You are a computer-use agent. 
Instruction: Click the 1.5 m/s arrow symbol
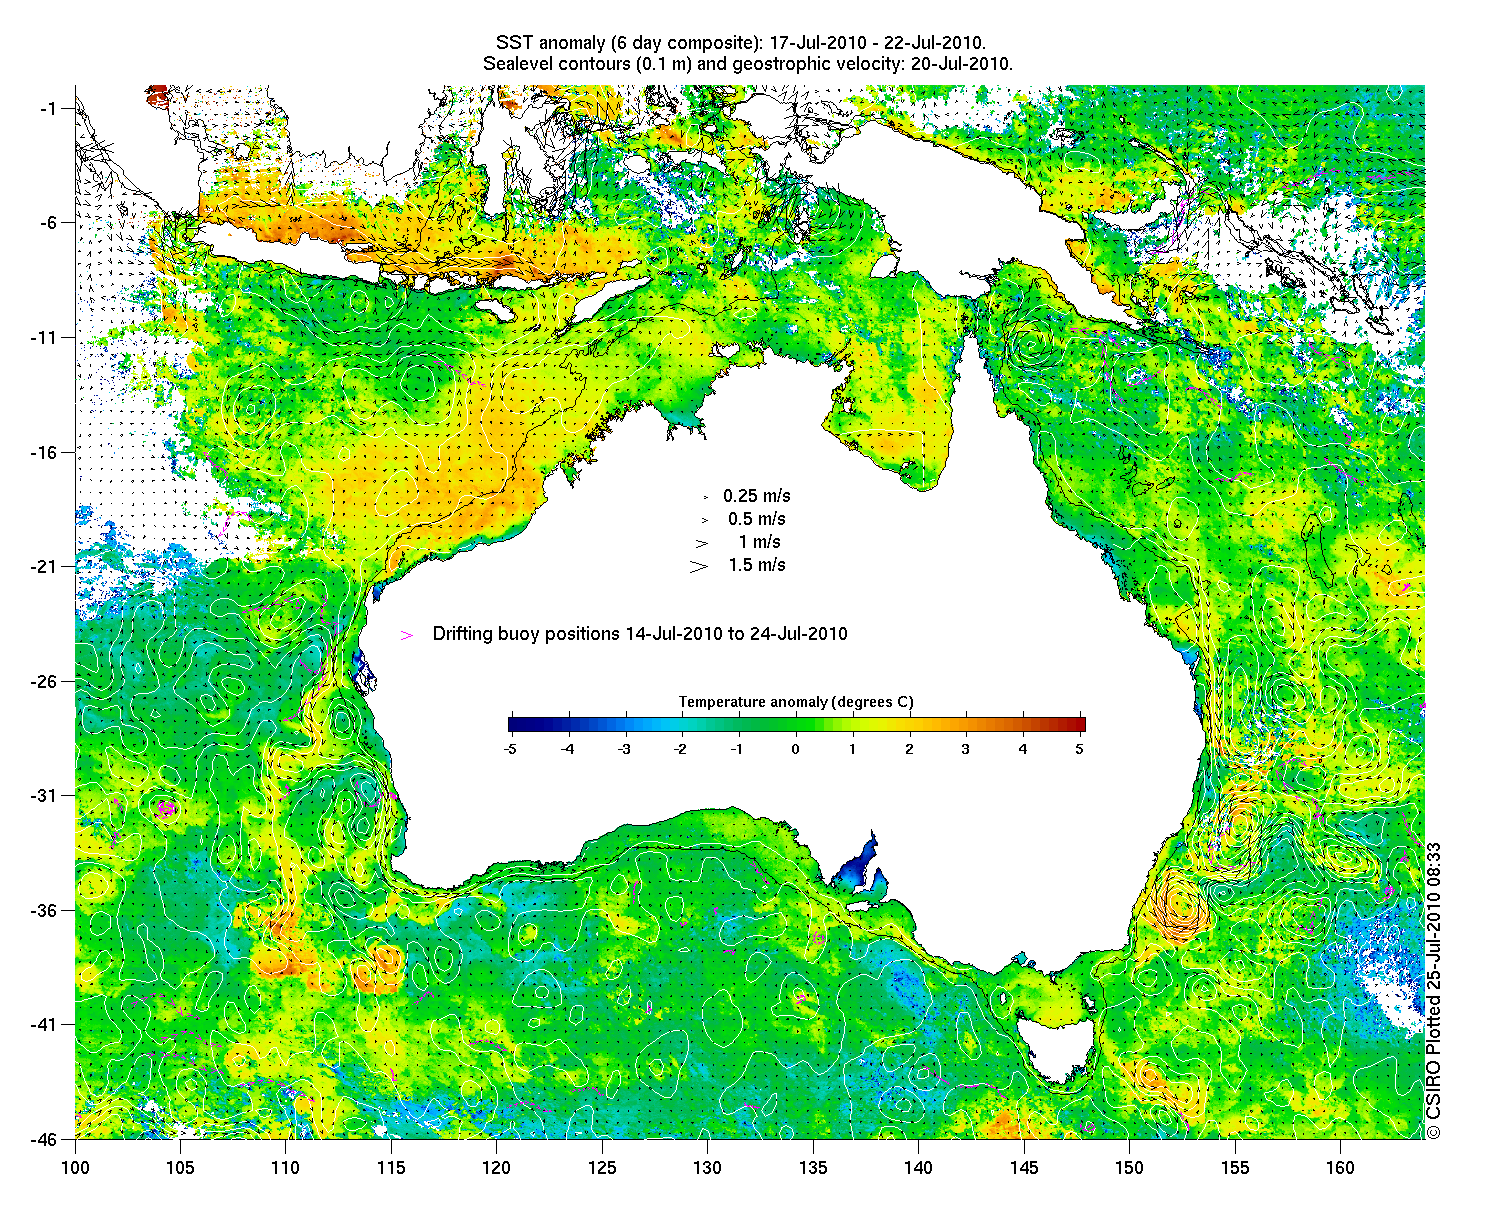pos(698,566)
